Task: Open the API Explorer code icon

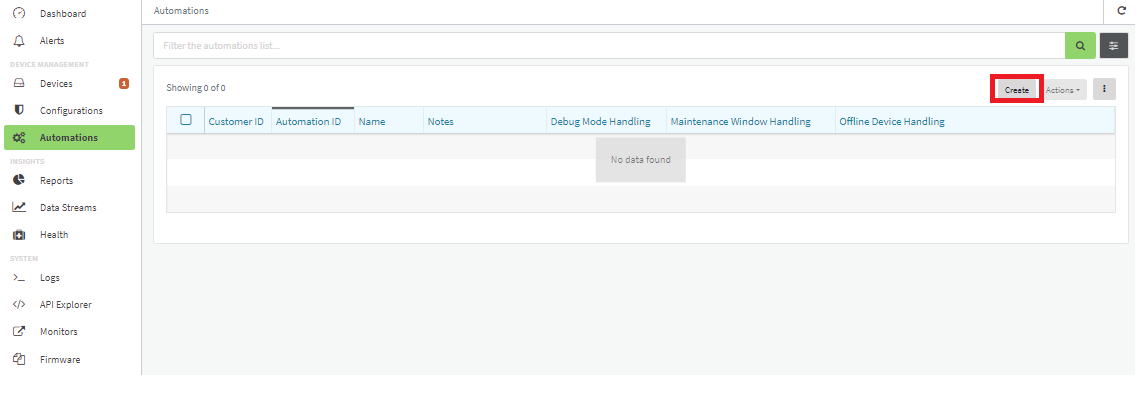Action: 20,305
